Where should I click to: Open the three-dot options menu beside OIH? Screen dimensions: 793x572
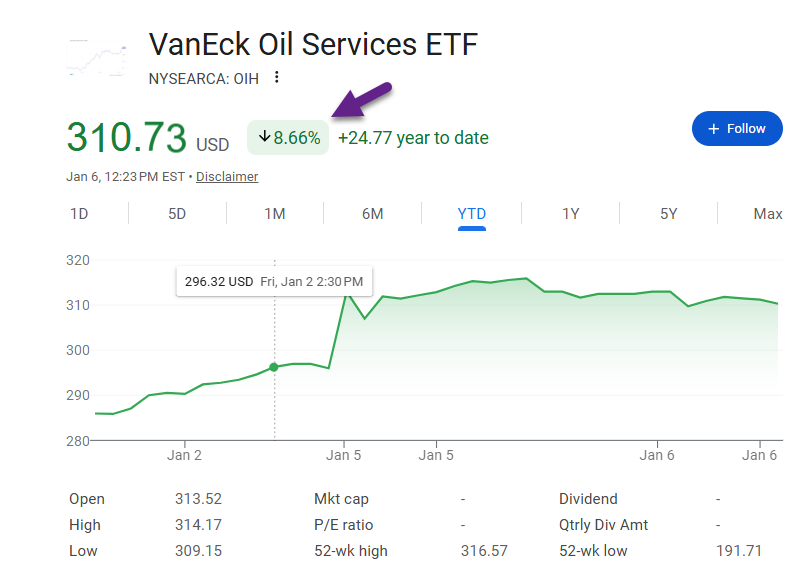(277, 78)
